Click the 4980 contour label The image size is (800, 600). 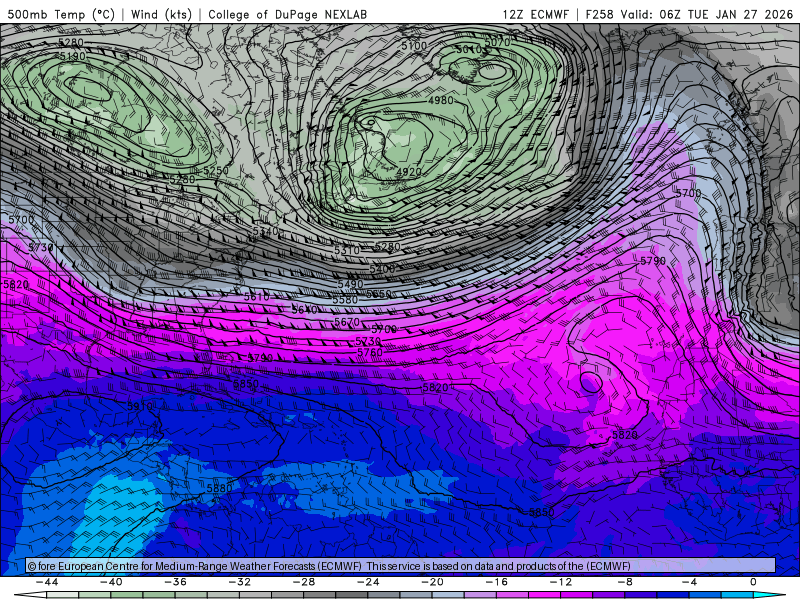click(x=441, y=100)
